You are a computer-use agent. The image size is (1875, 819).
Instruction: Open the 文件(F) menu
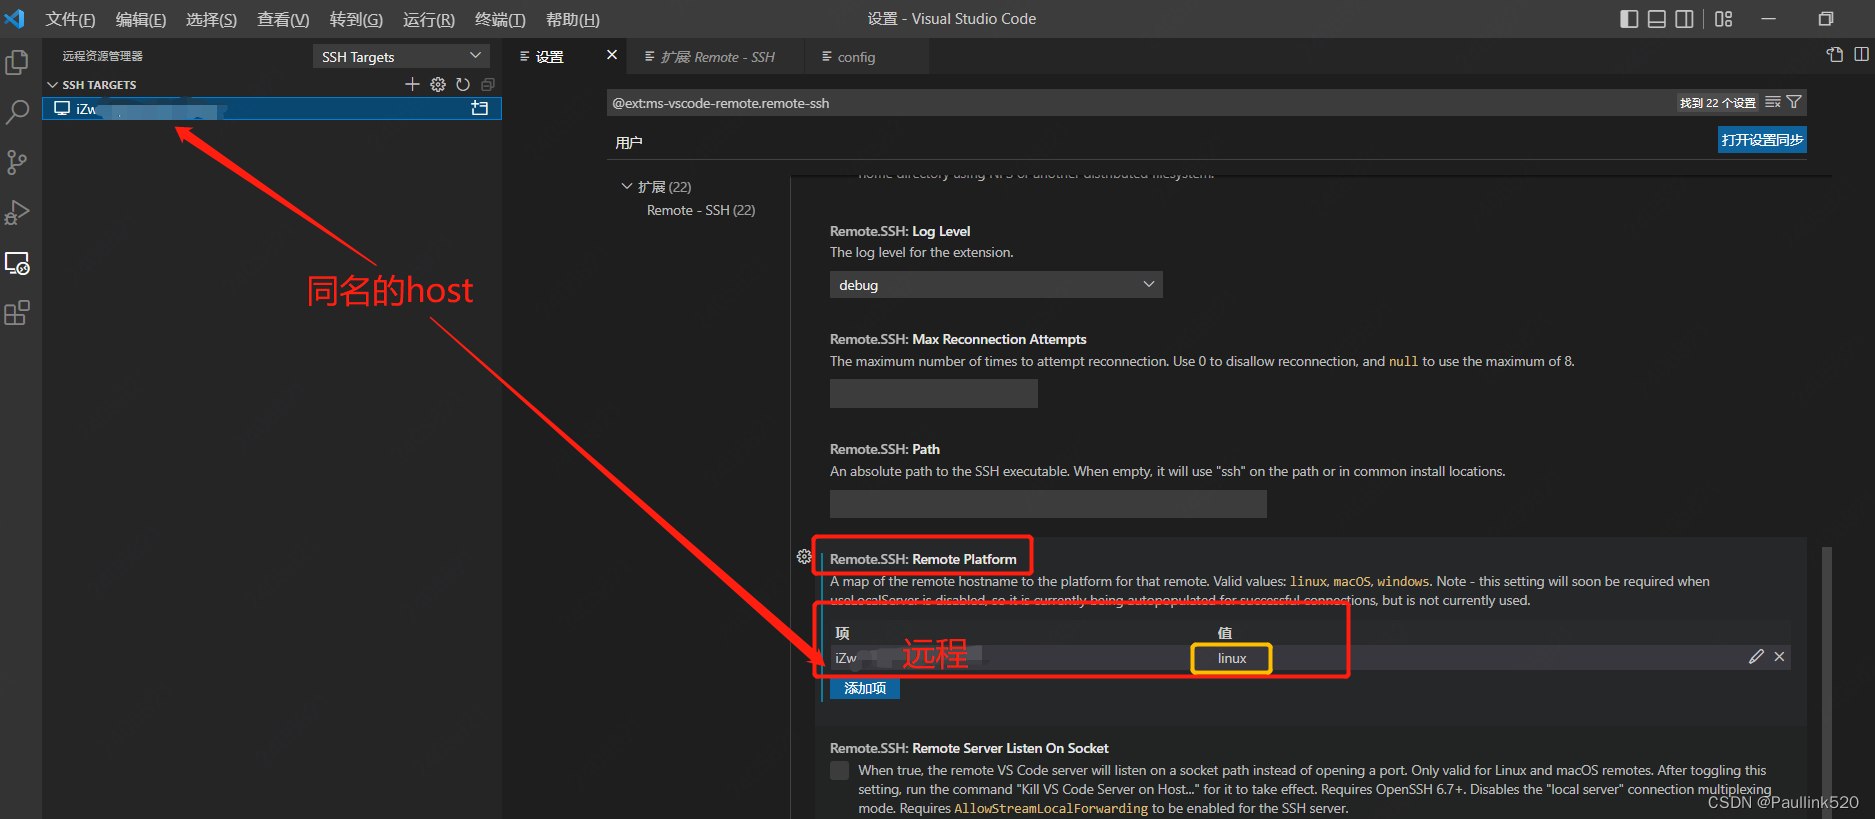[x=70, y=19]
